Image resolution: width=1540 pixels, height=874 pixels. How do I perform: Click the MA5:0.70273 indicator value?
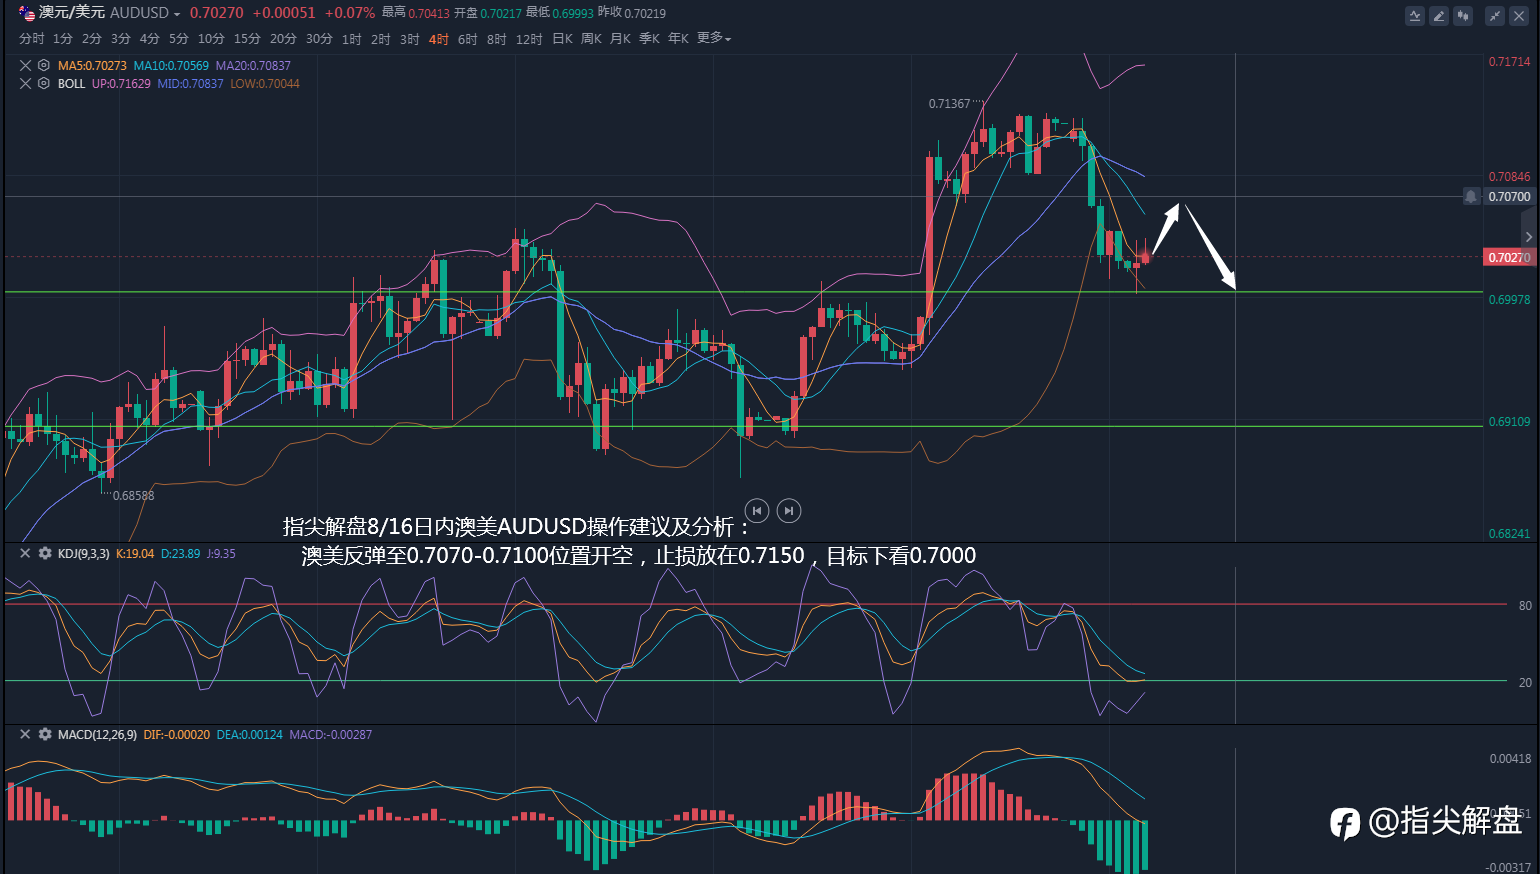pyautogui.click(x=92, y=66)
